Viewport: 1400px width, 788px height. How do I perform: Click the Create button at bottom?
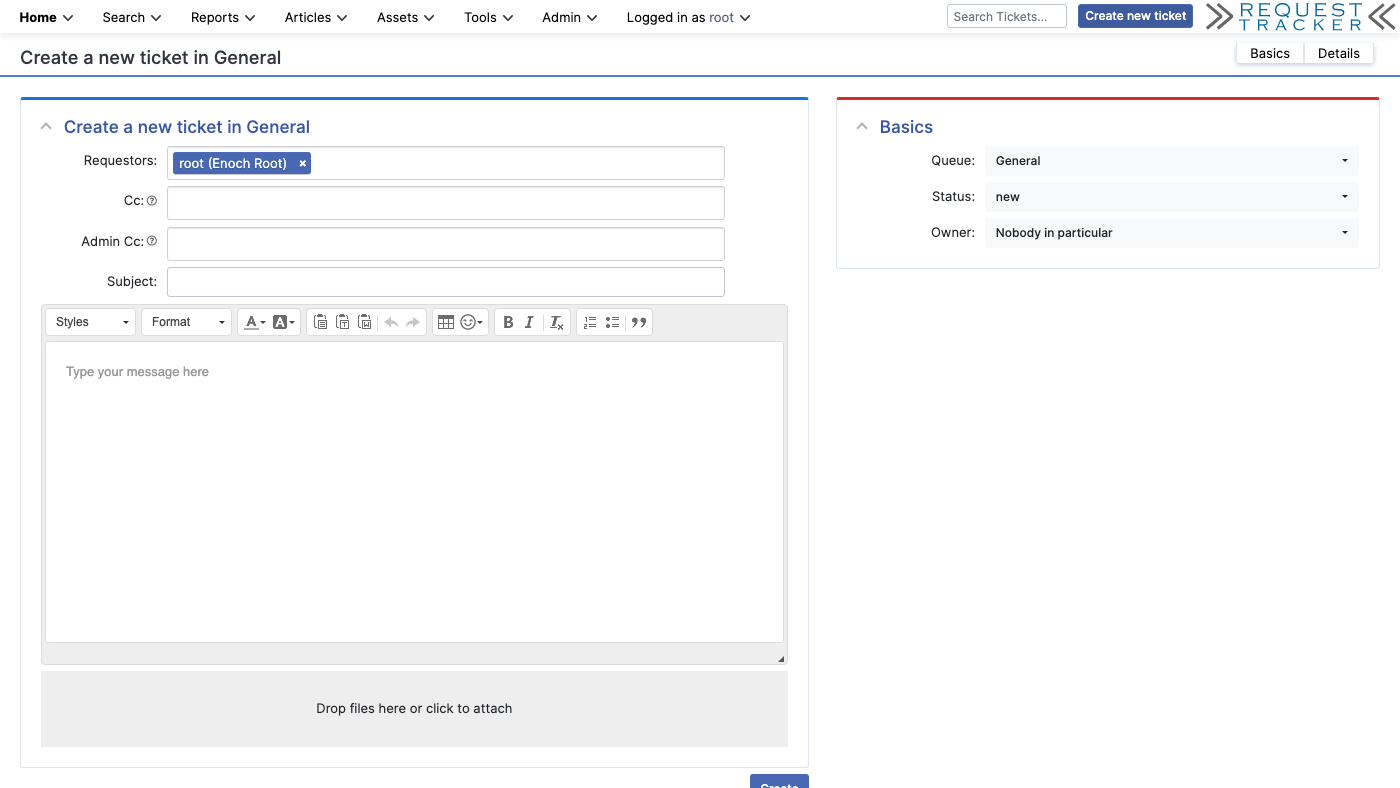click(779, 781)
